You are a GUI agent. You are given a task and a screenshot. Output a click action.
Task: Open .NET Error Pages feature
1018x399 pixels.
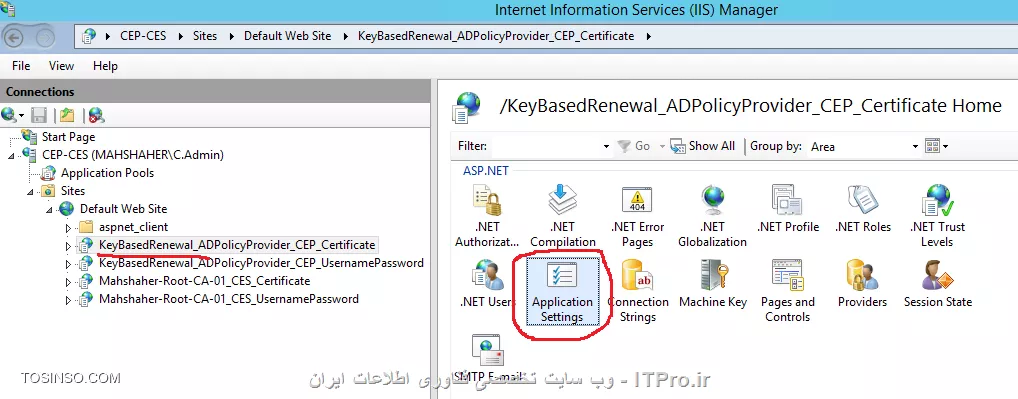[x=637, y=216]
